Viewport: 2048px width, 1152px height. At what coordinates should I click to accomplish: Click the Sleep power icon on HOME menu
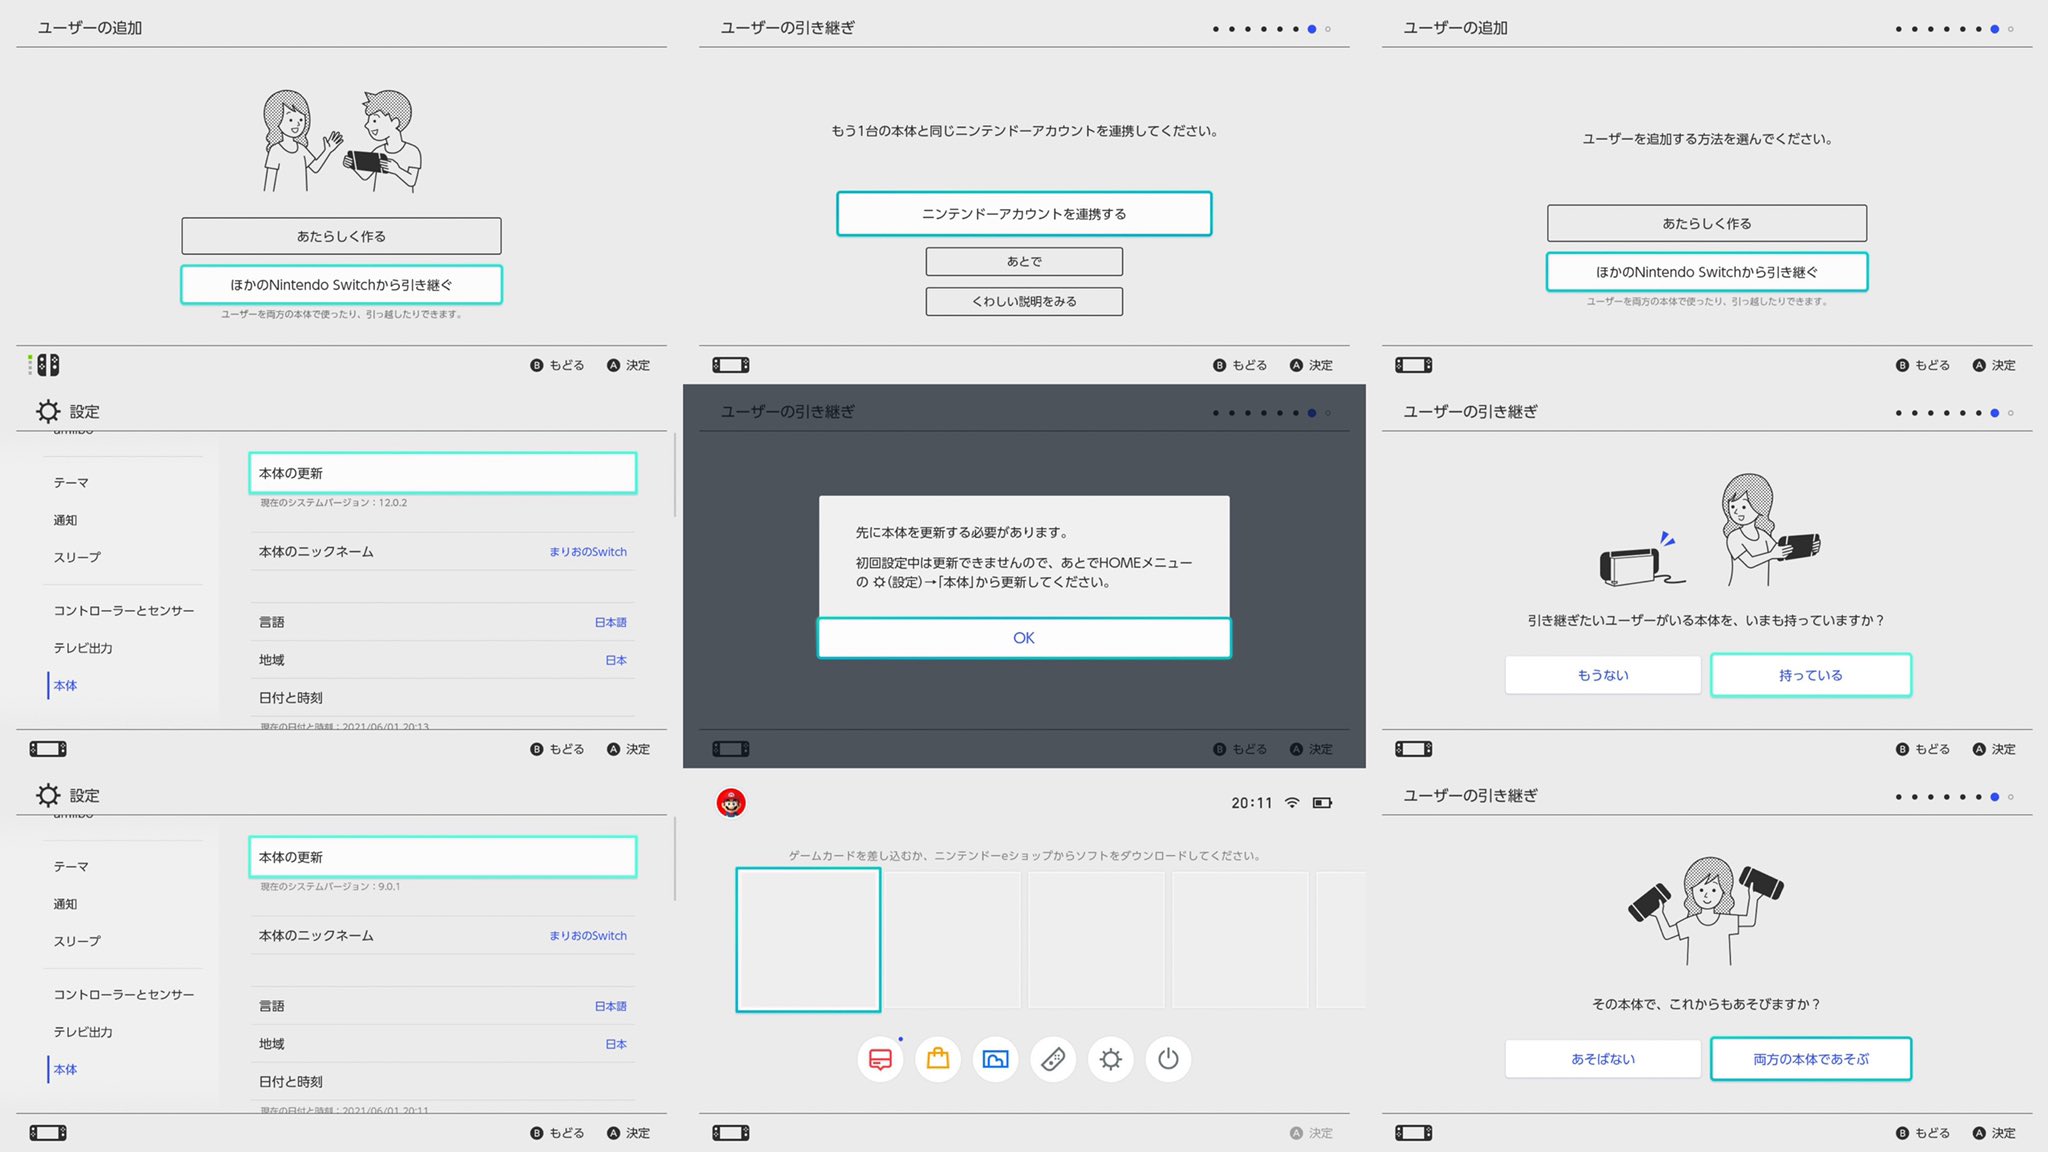(1168, 1059)
